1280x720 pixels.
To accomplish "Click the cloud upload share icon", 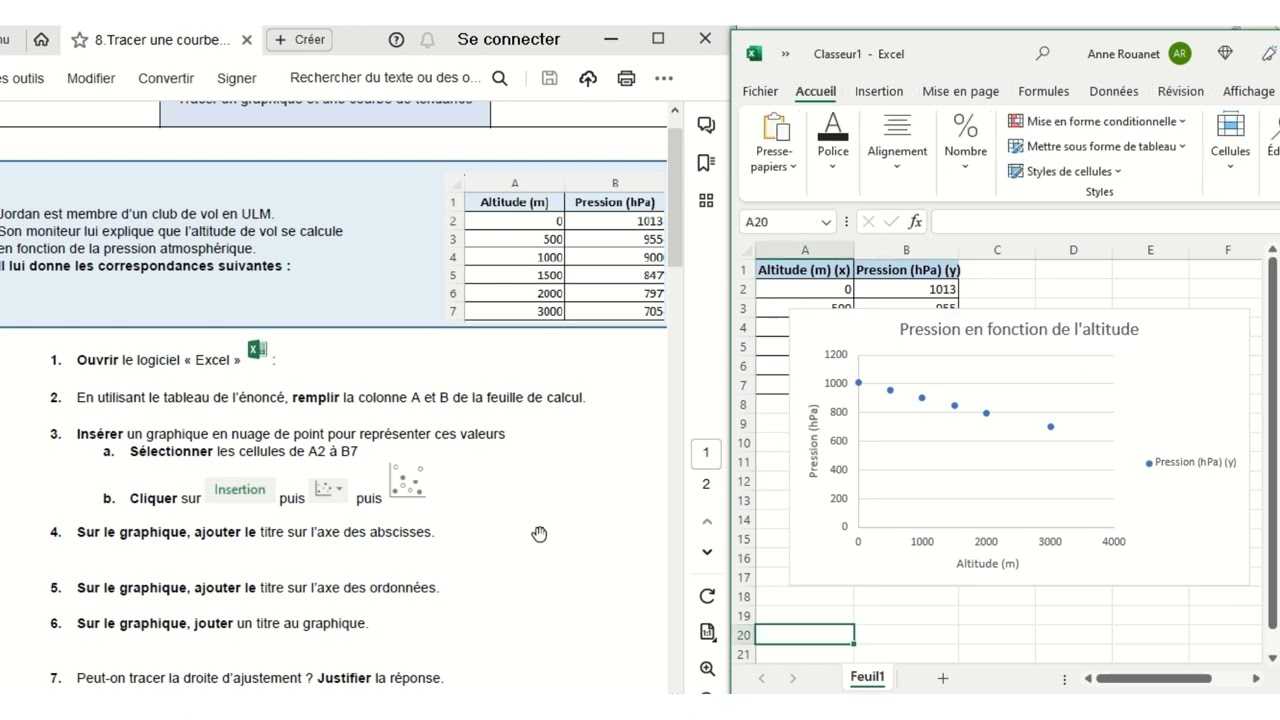I will point(588,78).
